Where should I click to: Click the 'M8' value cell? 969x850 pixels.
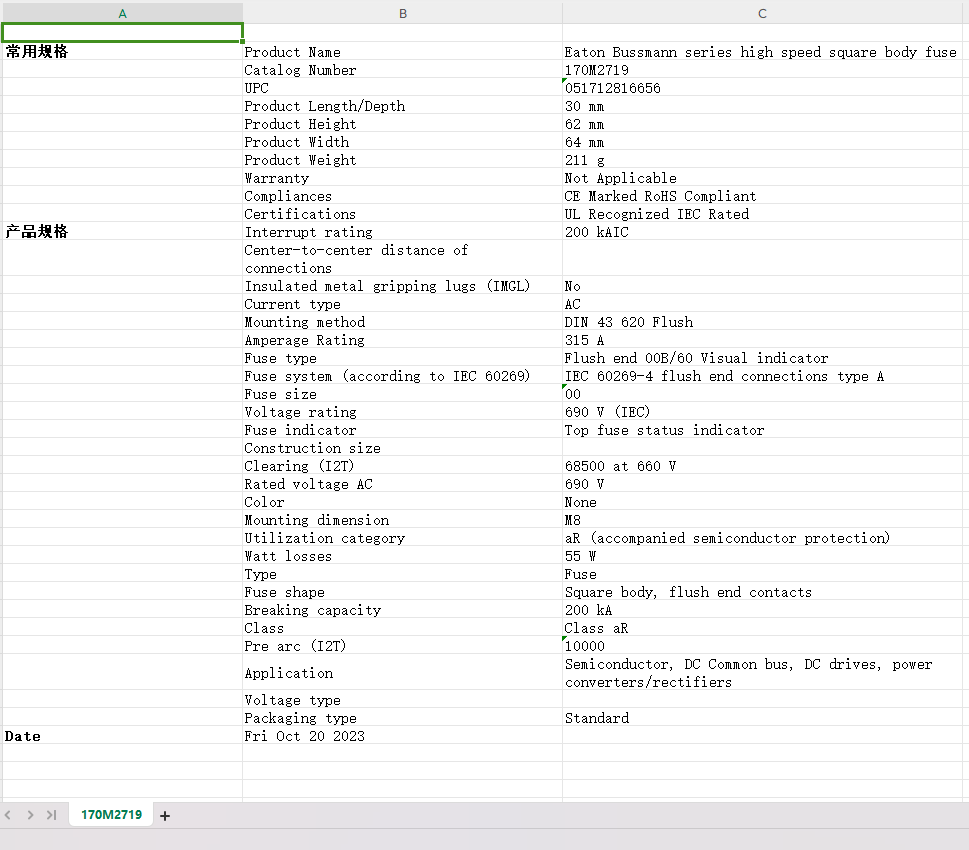763,519
